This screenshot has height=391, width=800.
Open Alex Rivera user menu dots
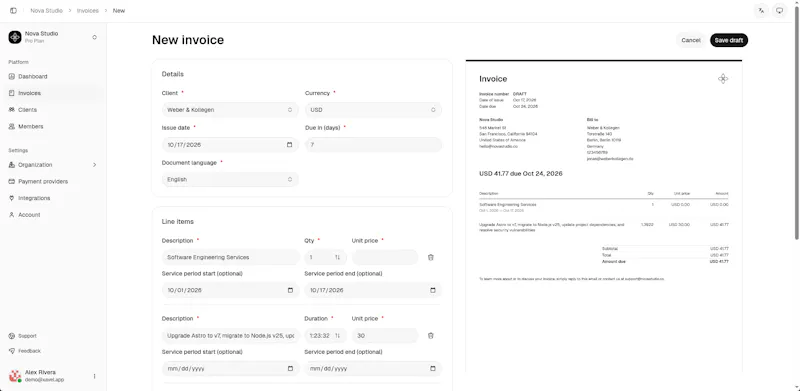94,376
